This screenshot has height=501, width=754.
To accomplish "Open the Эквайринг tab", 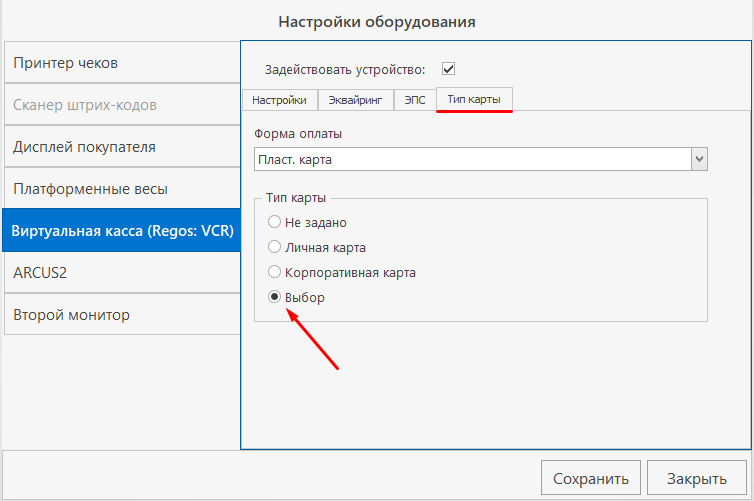I will click(x=356, y=100).
